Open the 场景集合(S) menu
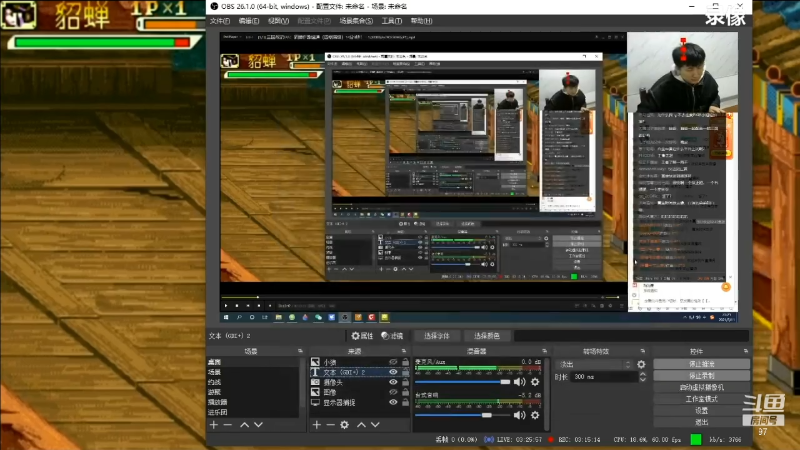 (356, 21)
